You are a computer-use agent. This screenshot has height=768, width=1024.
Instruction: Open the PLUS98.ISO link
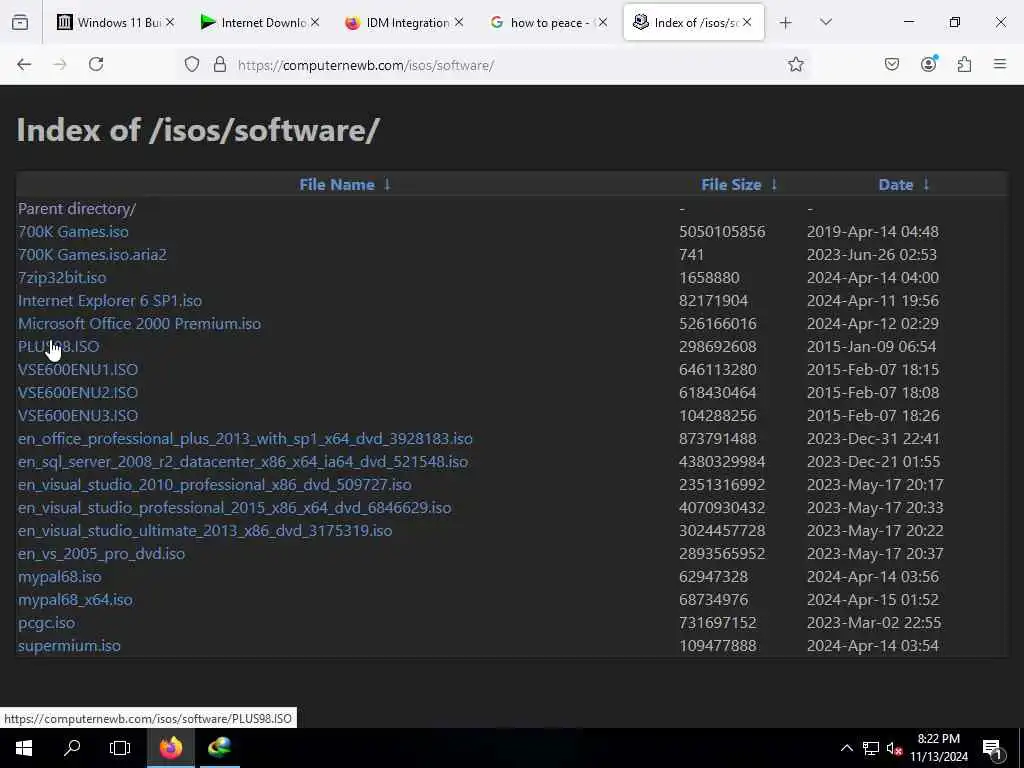click(x=59, y=347)
